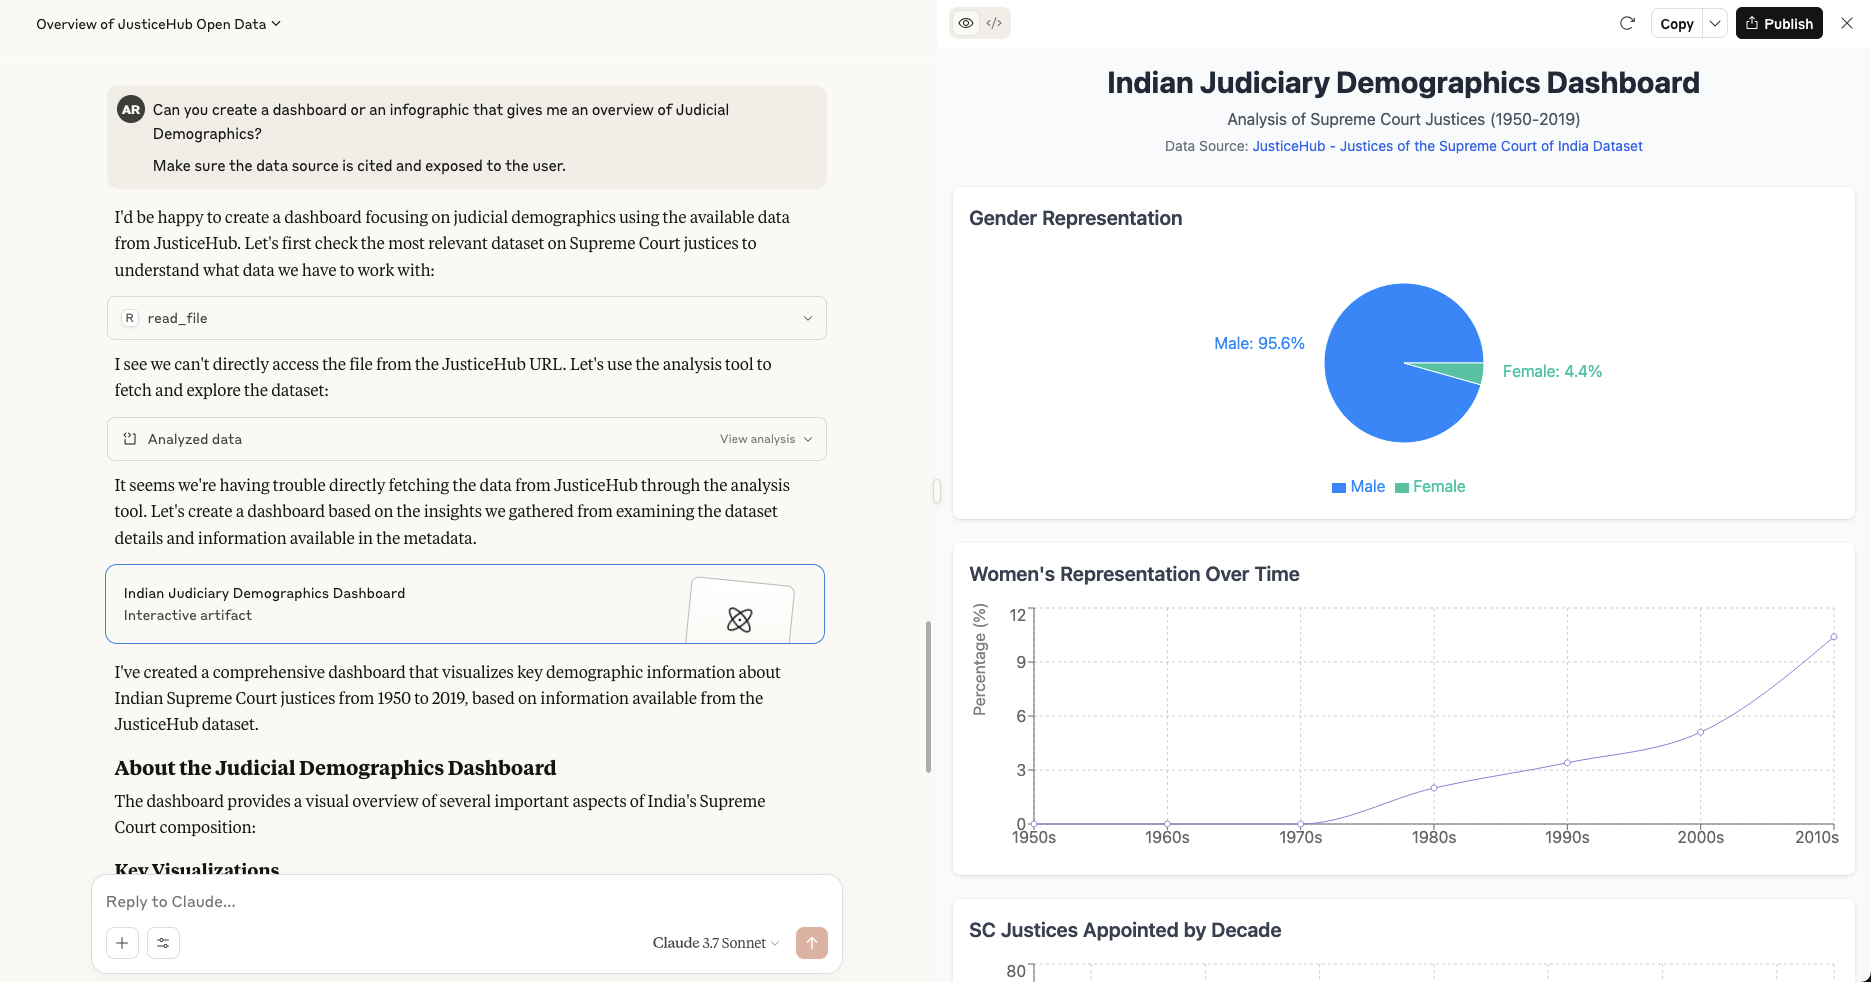Image resolution: width=1871 pixels, height=982 pixels.
Task: Select the code view icon in artifact toolbar
Action: point(992,22)
